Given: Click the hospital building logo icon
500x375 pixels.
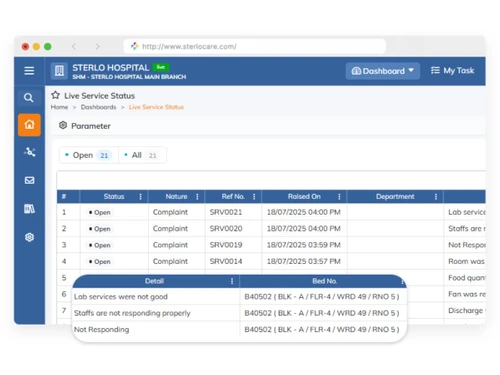Looking at the screenshot, I should tap(59, 71).
